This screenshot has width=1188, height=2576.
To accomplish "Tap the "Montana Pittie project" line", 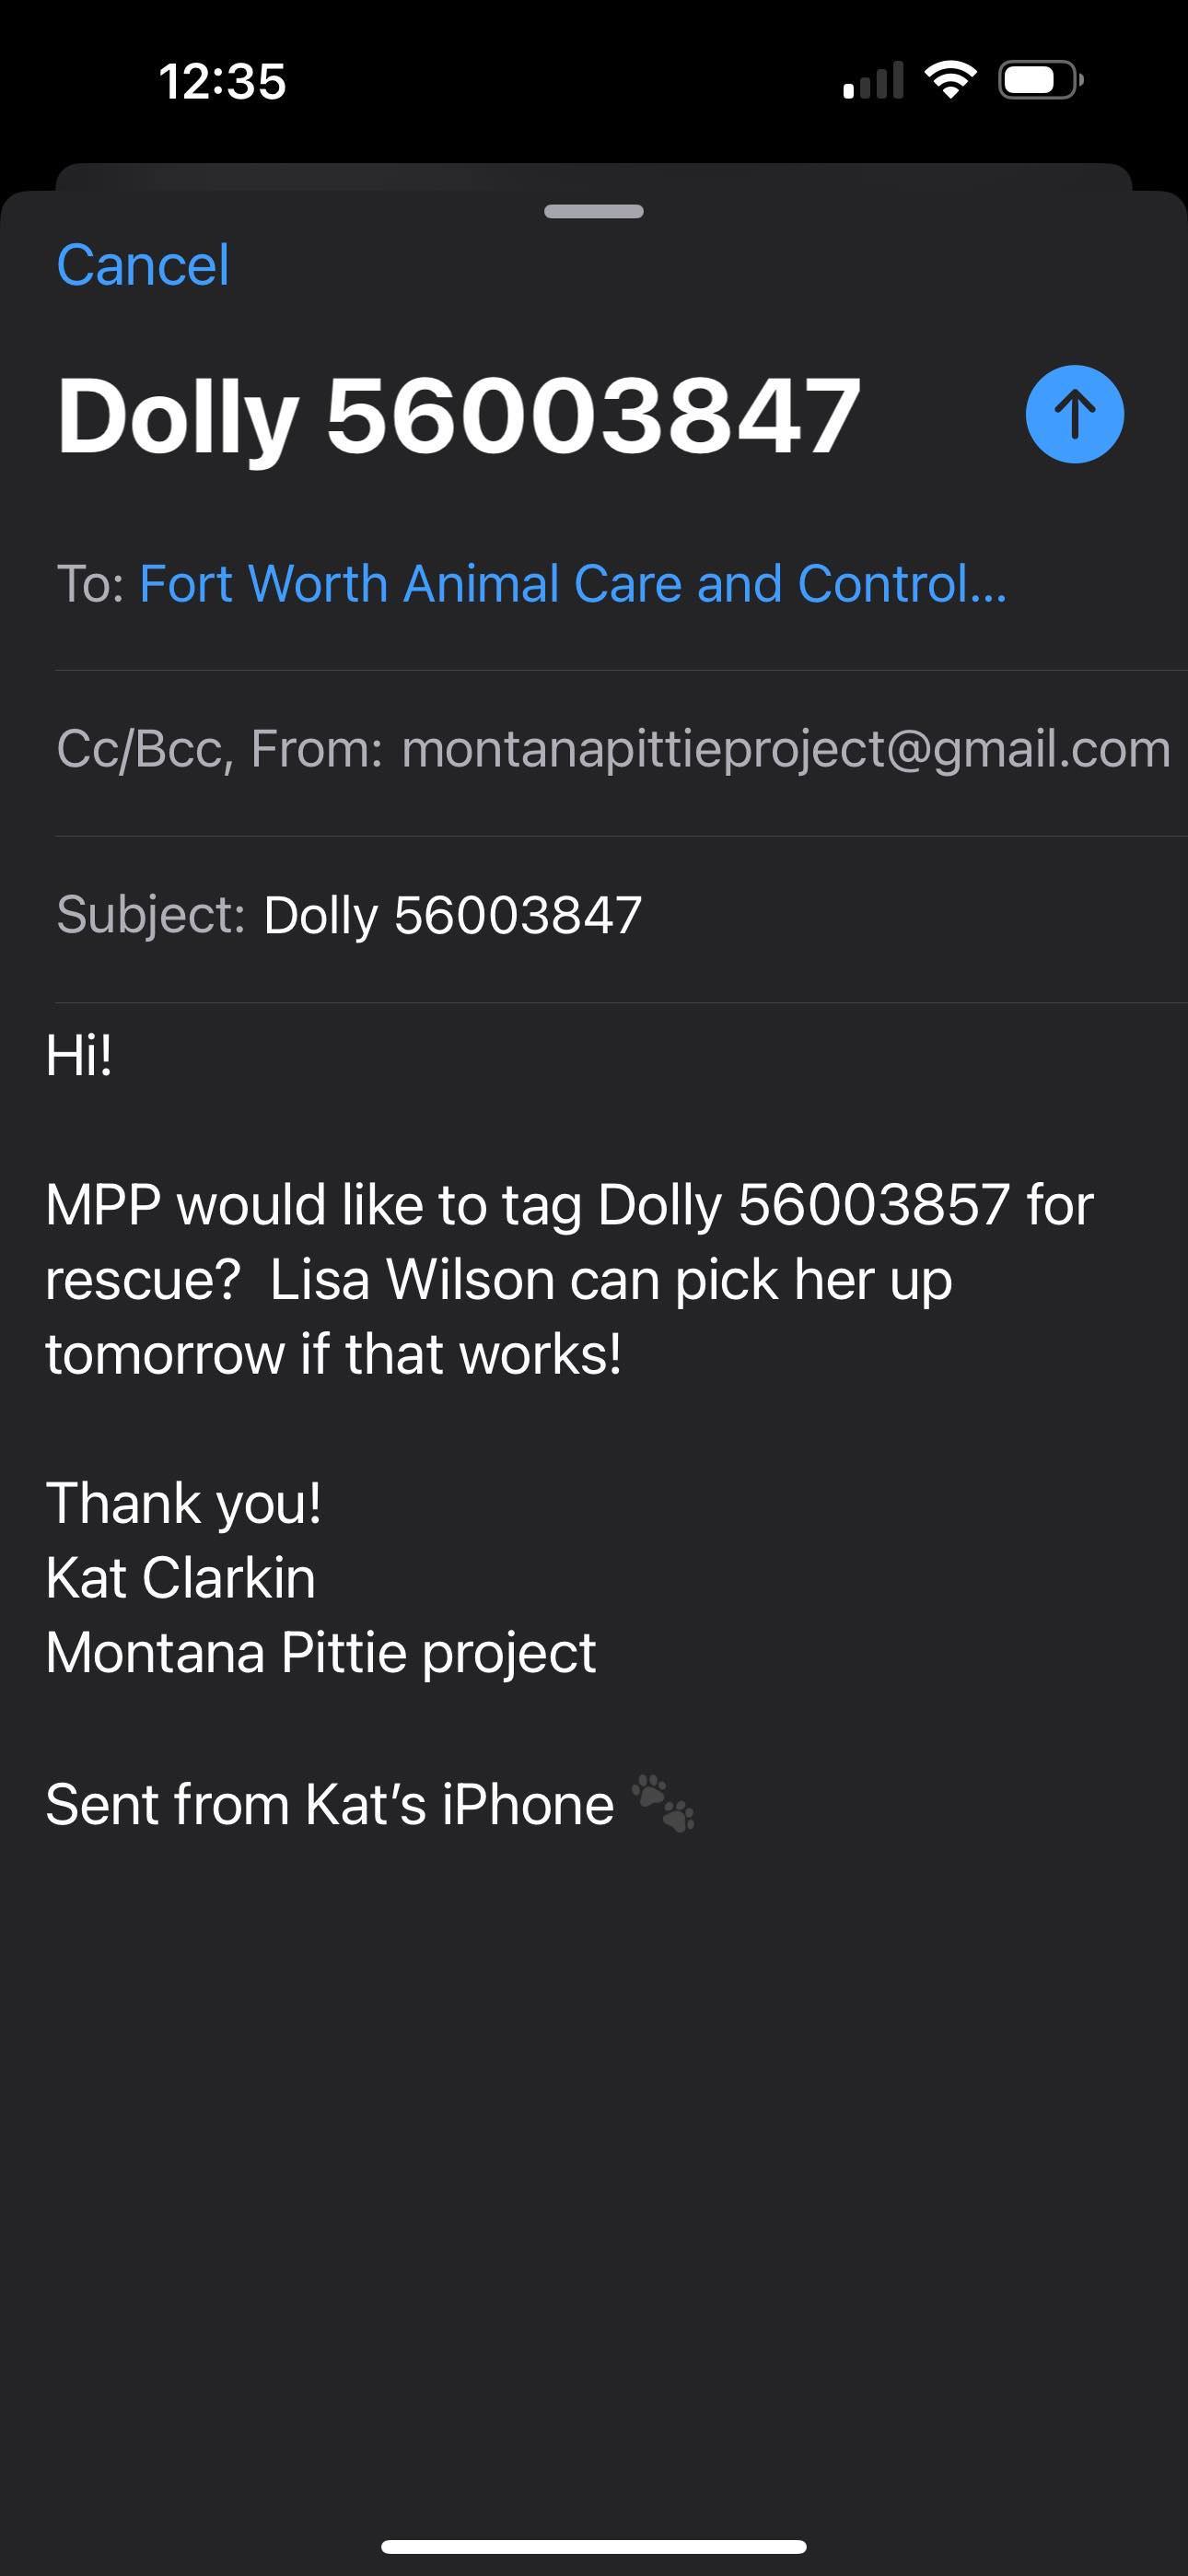I will [321, 1652].
